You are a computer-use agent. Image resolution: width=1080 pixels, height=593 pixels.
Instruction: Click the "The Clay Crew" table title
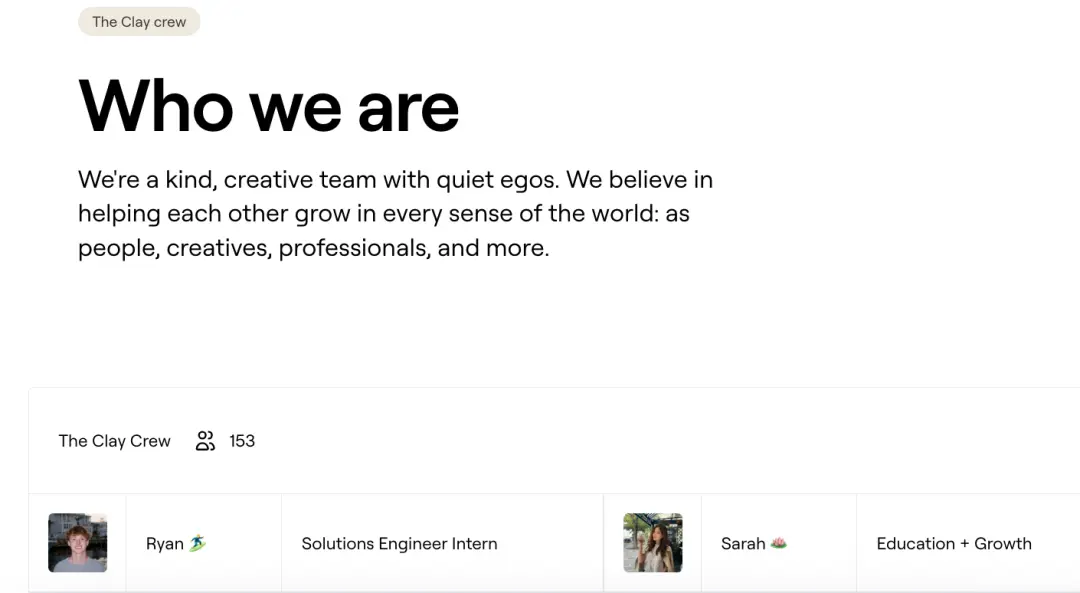(x=115, y=441)
